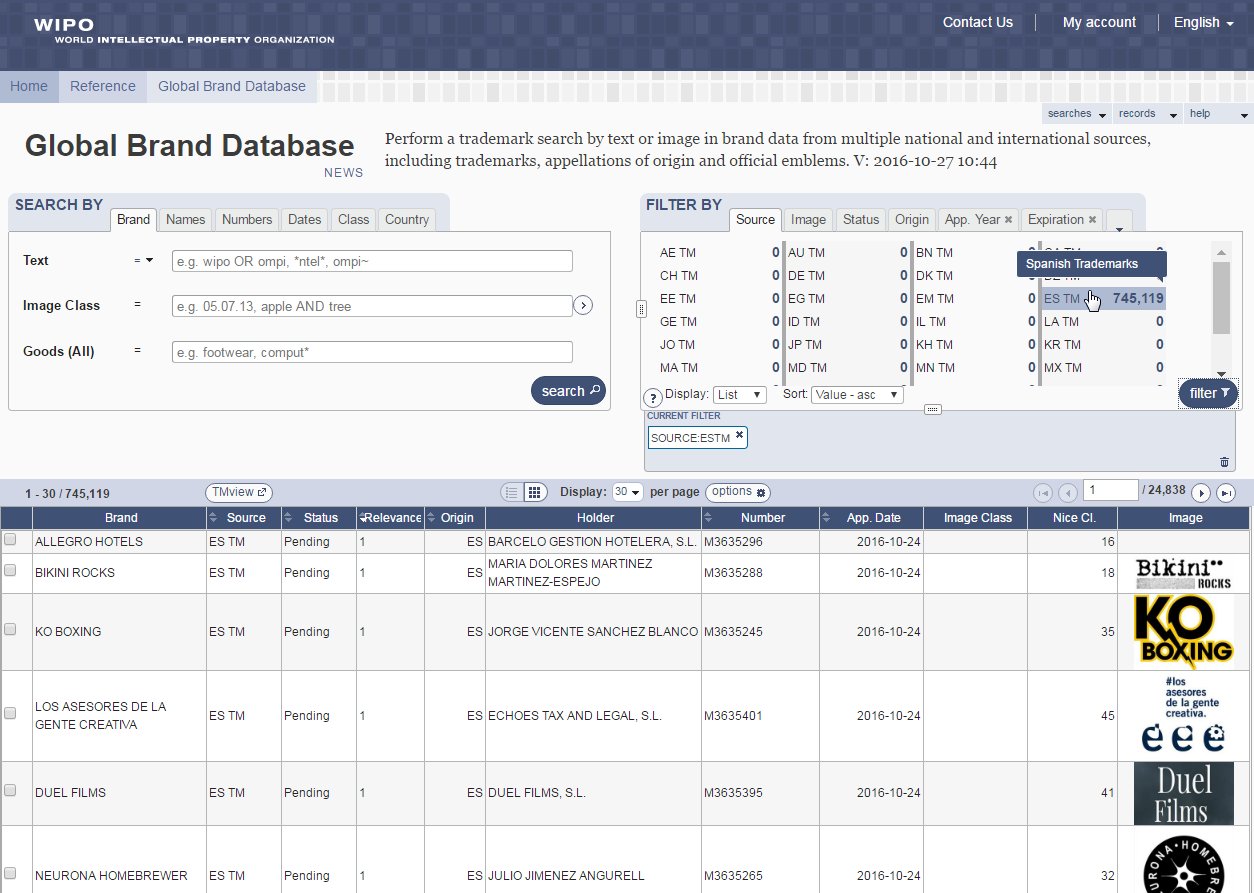Sort by the Source column arrows

tap(213, 518)
